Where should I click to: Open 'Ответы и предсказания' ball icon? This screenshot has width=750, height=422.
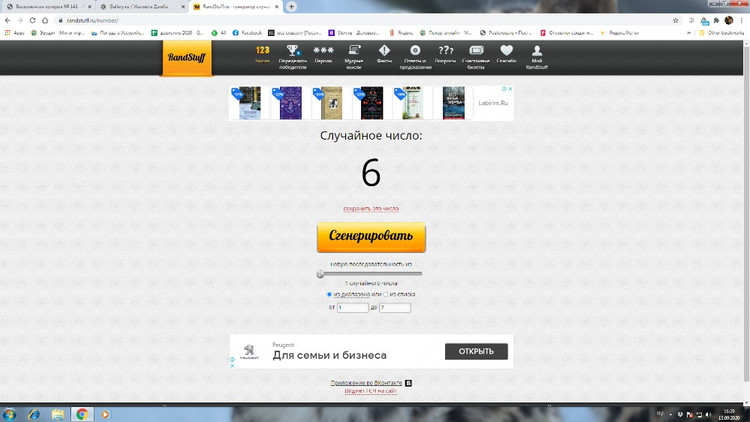click(415, 53)
